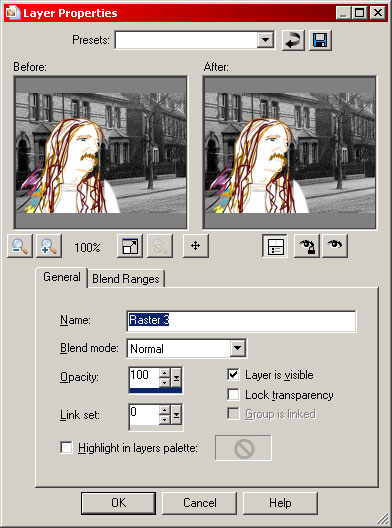Open the Presets dropdown list
Viewport: 392px width, 528px height.
pos(265,40)
